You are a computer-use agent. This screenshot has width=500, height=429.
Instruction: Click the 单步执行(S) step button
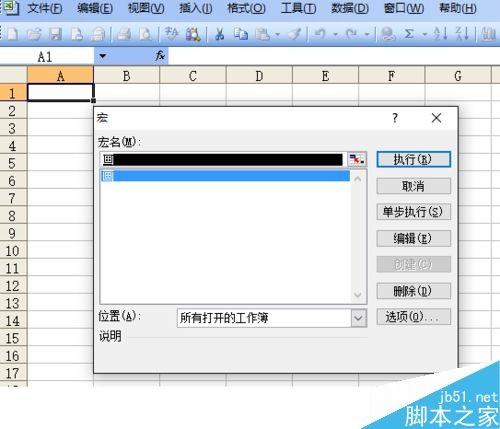(x=413, y=212)
